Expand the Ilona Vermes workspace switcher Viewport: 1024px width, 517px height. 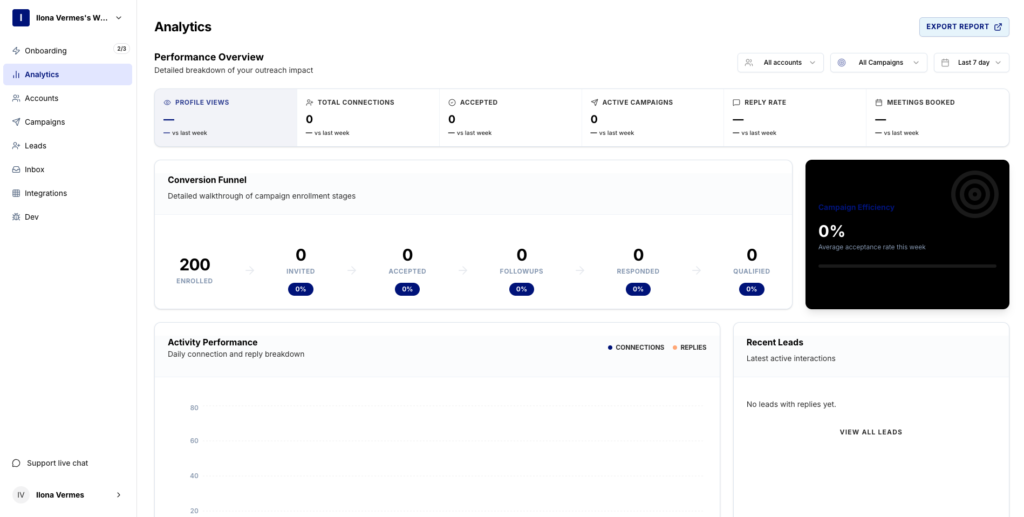(67, 18)
